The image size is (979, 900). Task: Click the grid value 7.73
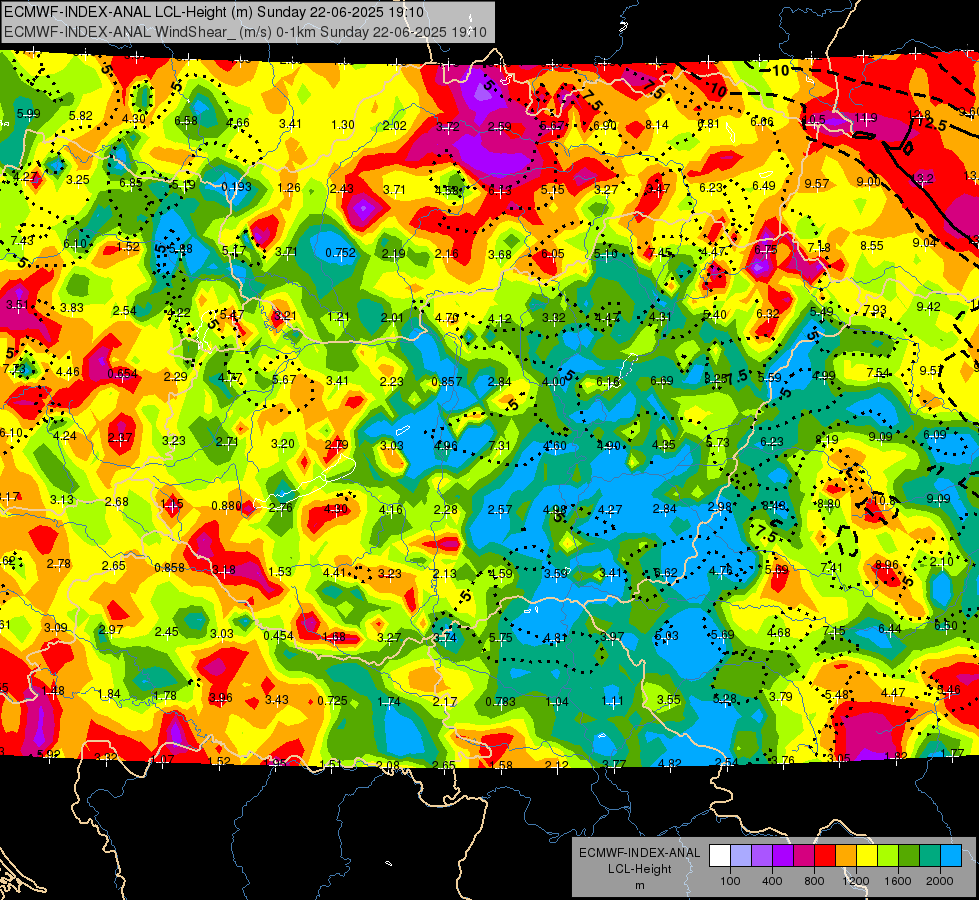point(14,368)
